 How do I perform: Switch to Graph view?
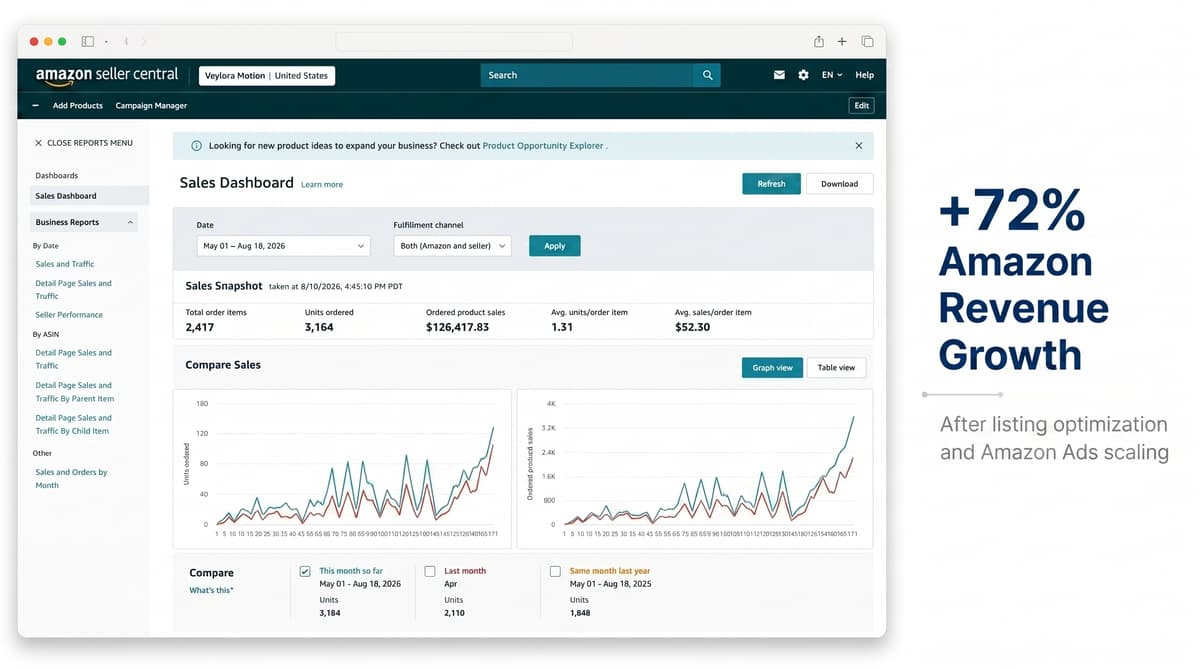click(772, 368)
